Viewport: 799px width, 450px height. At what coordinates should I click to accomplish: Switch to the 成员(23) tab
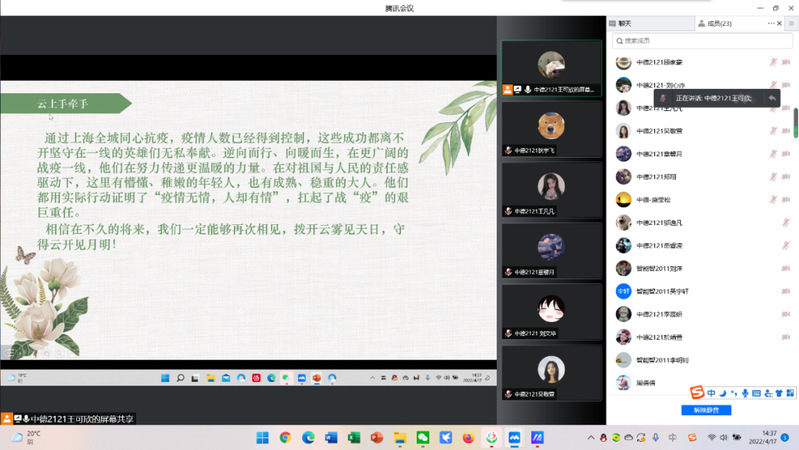point(715,23)
